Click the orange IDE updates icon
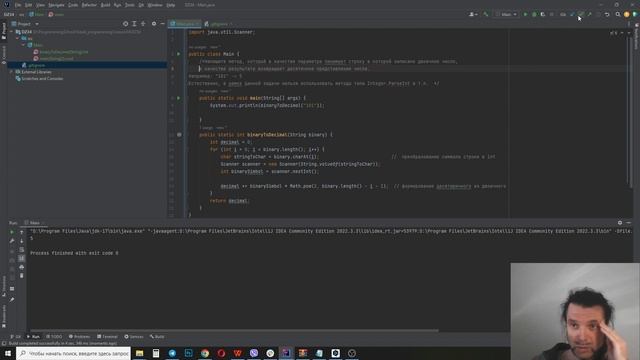Image resolution: width=640 pixels, height=360 pixels. pos(627,14)
